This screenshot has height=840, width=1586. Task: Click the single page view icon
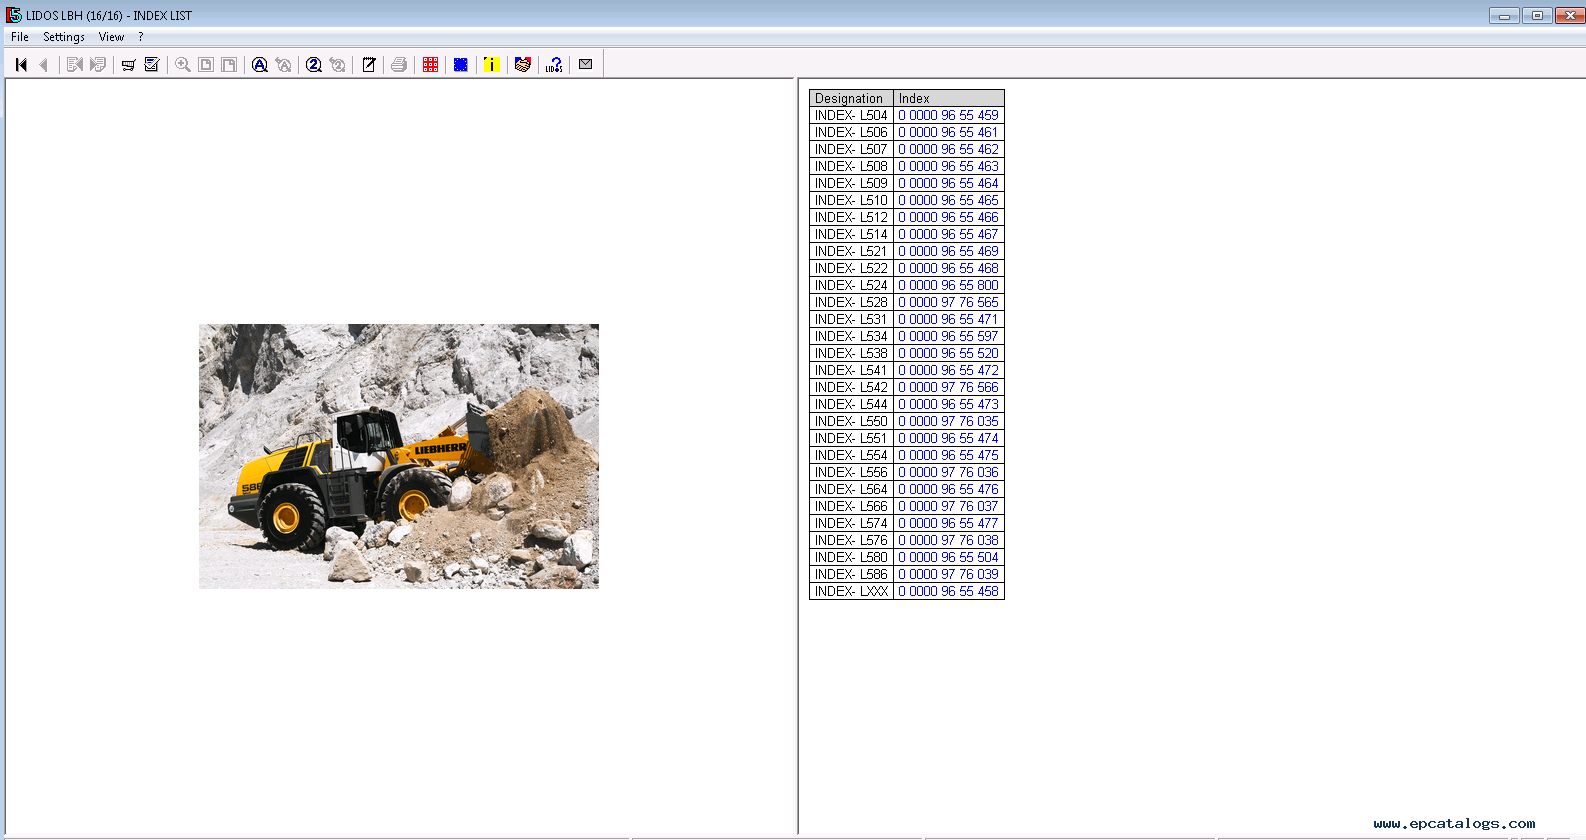pos(206,64)
